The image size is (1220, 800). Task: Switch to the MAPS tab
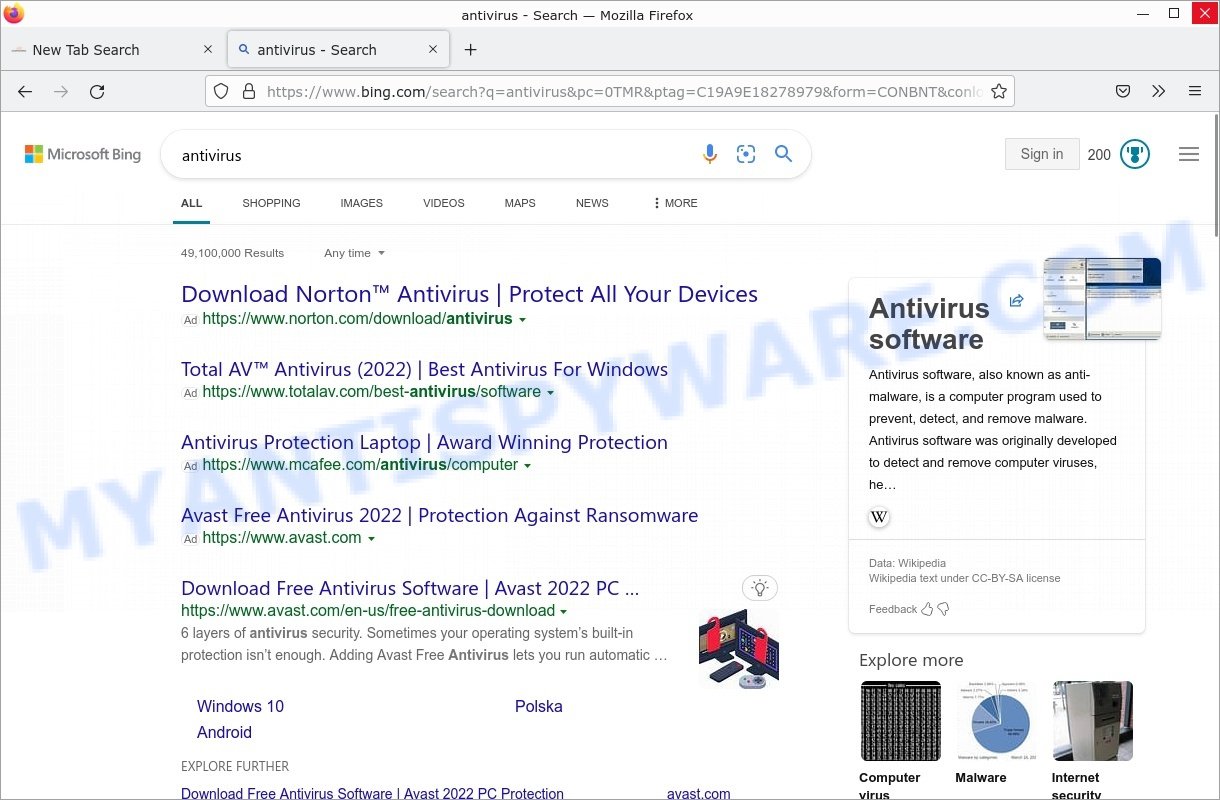tap(520, 203)
